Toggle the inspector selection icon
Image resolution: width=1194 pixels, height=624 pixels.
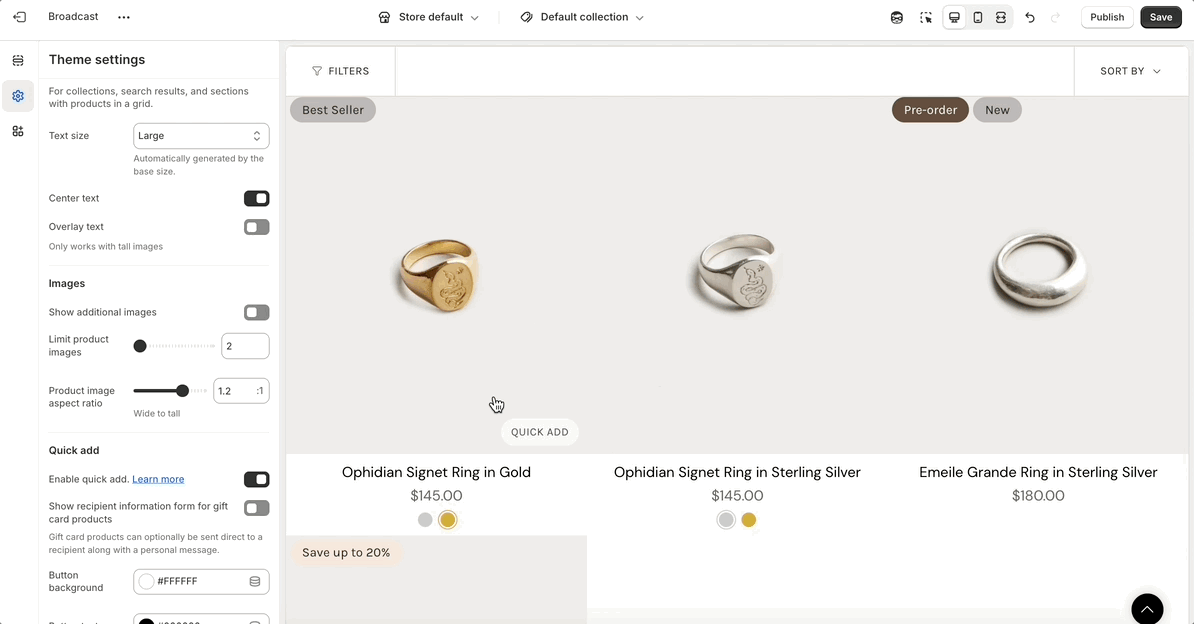(x=926, y=17)
